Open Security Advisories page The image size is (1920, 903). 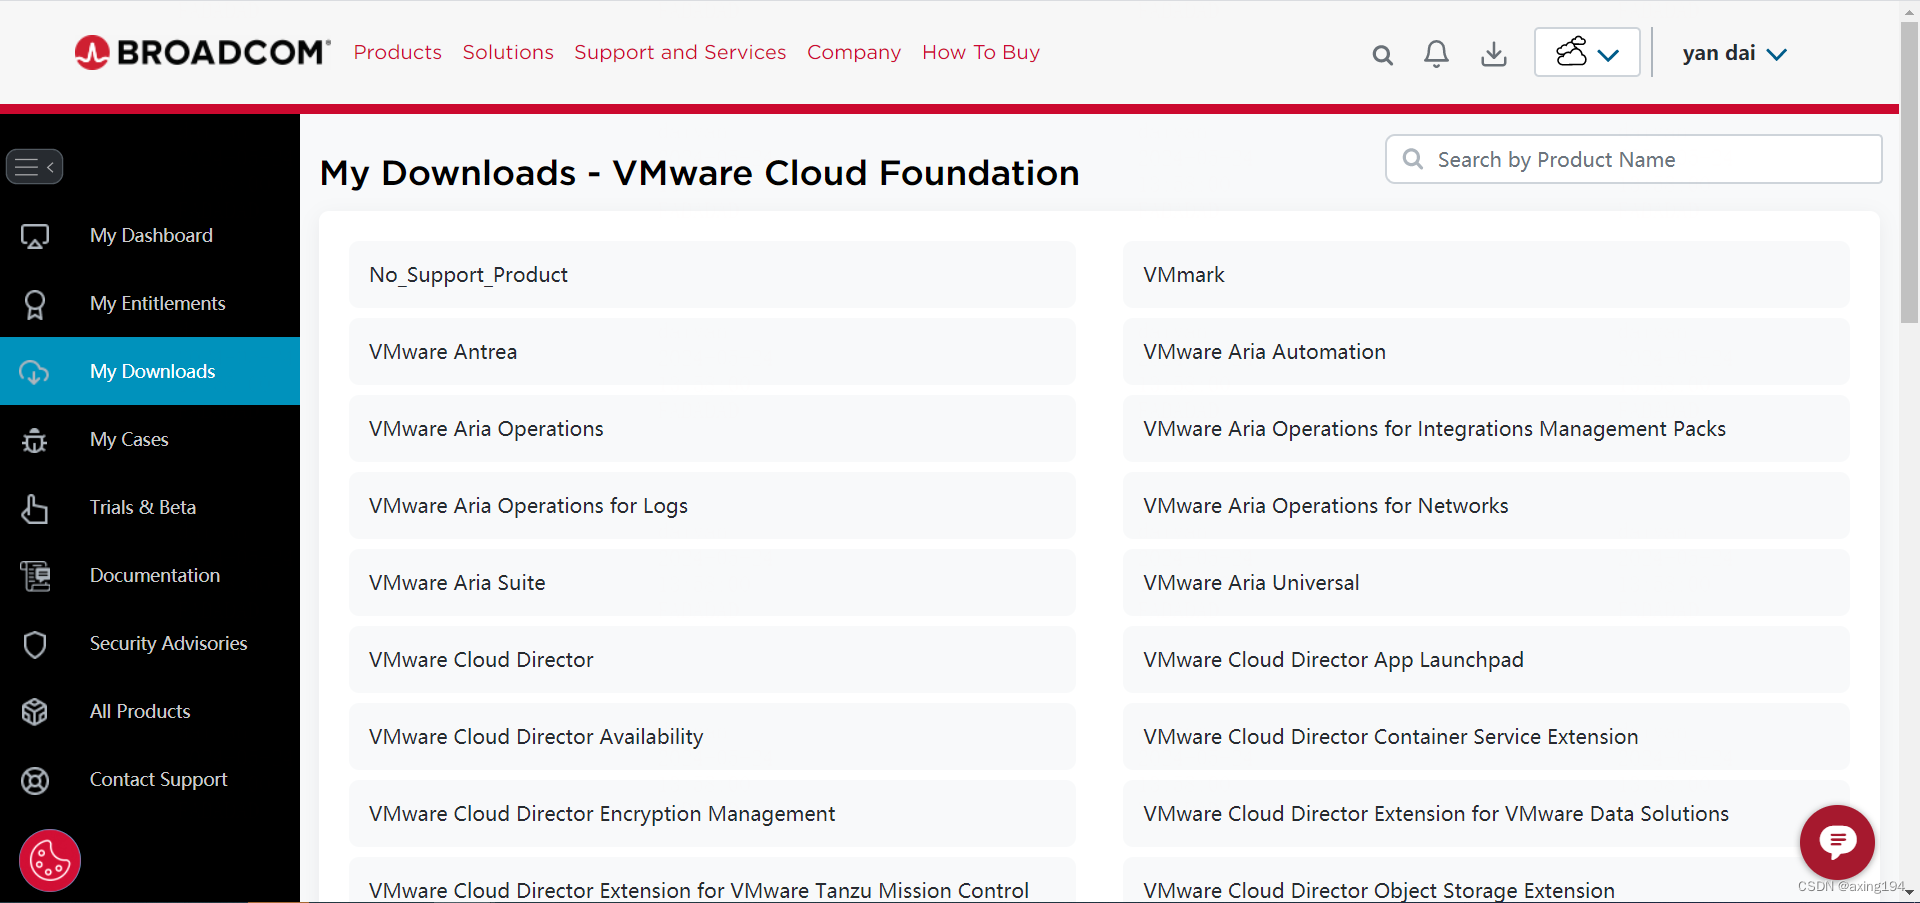(x=150, y=644)
